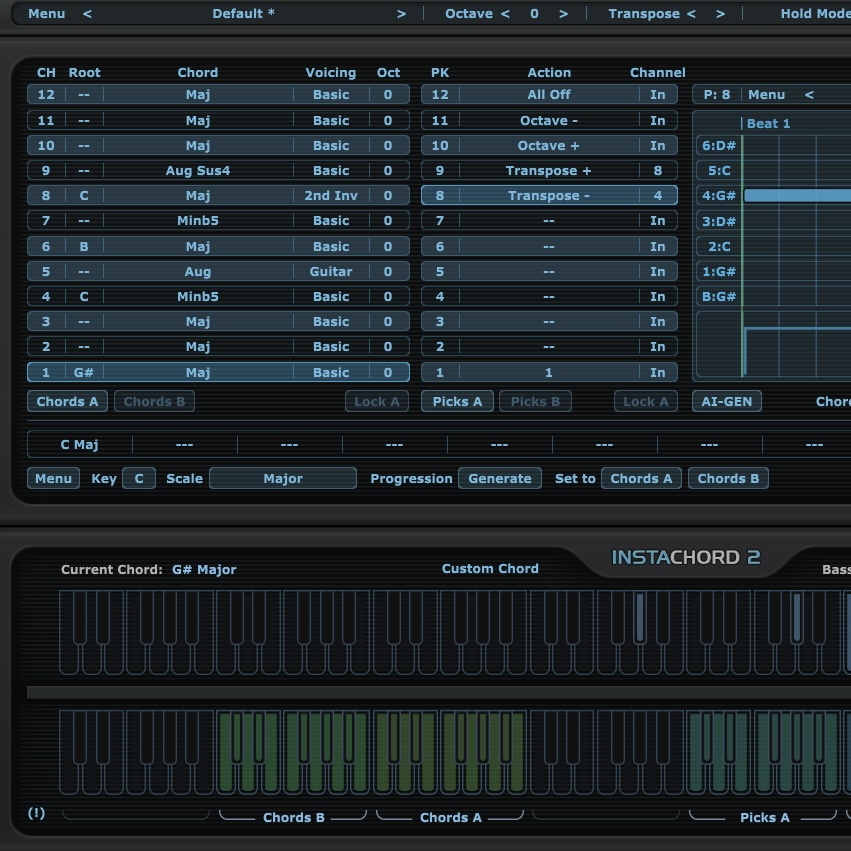851x851 pixels.
Task: Click the G# note bar in pattern grid
Action: 796,196
